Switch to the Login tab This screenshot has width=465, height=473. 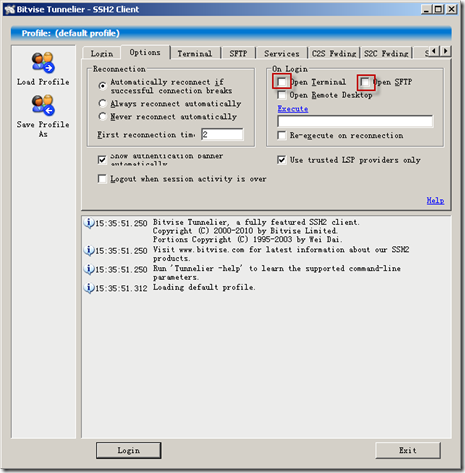102,53
